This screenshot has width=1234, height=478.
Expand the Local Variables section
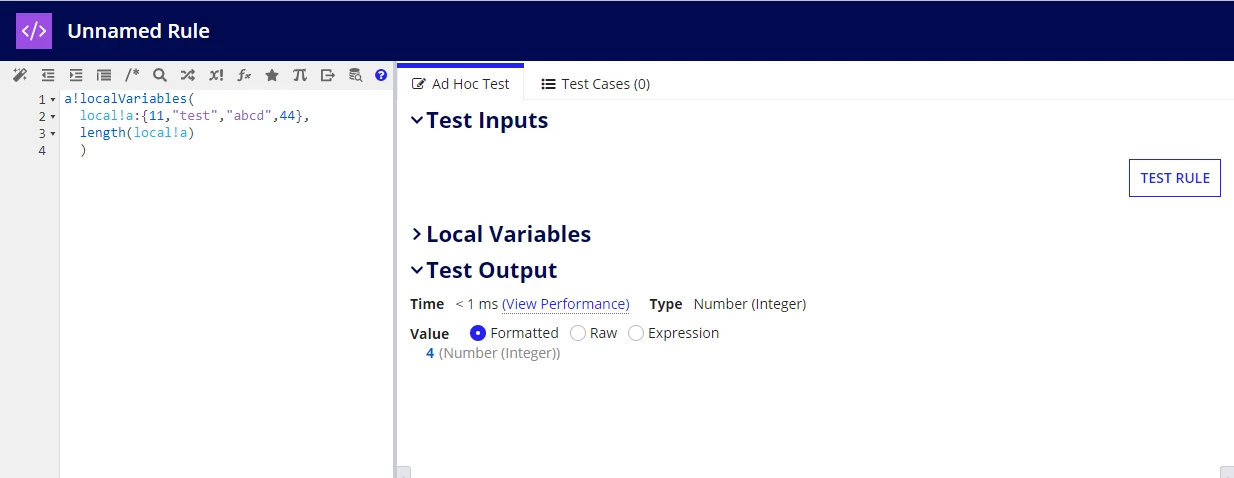point(417,234)
